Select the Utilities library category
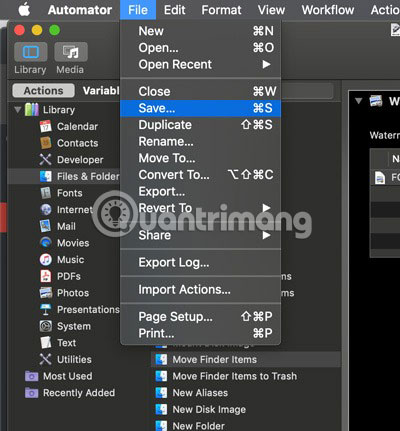This screenshot has height=431, width=400. tap(74, 359)
